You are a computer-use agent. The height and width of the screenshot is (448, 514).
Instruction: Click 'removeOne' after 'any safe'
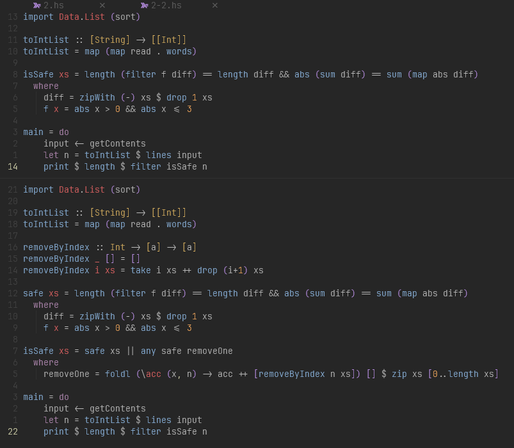210,351
